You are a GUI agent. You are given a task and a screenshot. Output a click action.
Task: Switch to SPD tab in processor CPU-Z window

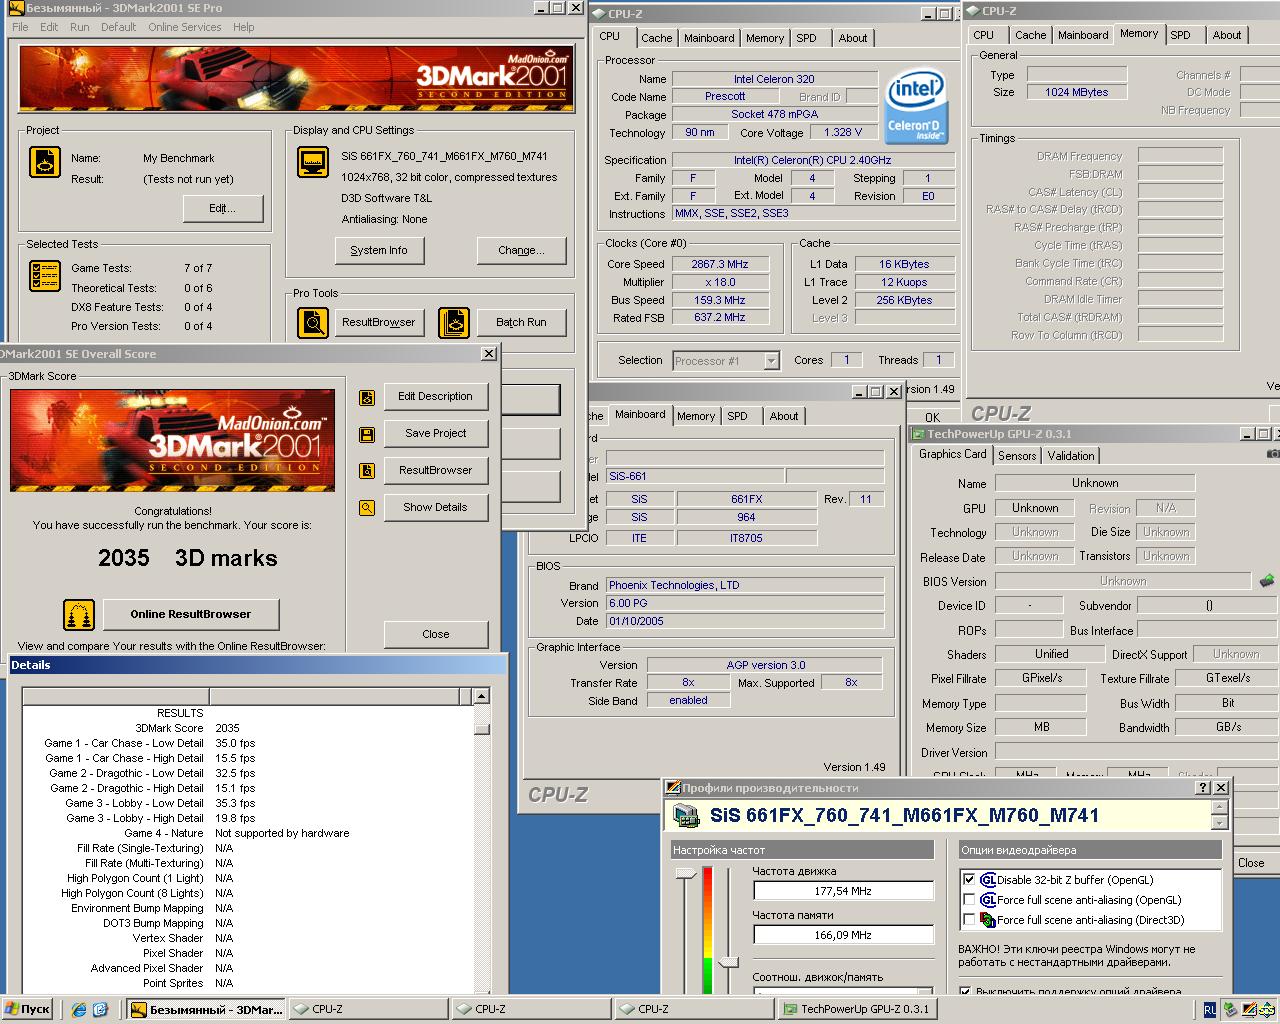point(806,38)
